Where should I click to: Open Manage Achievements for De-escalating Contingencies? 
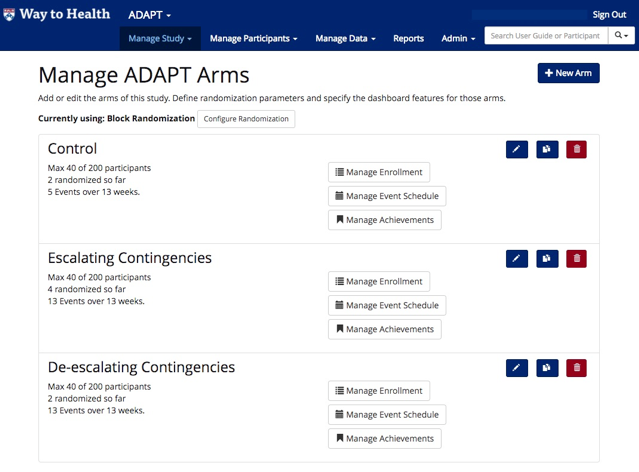point(384,439)
